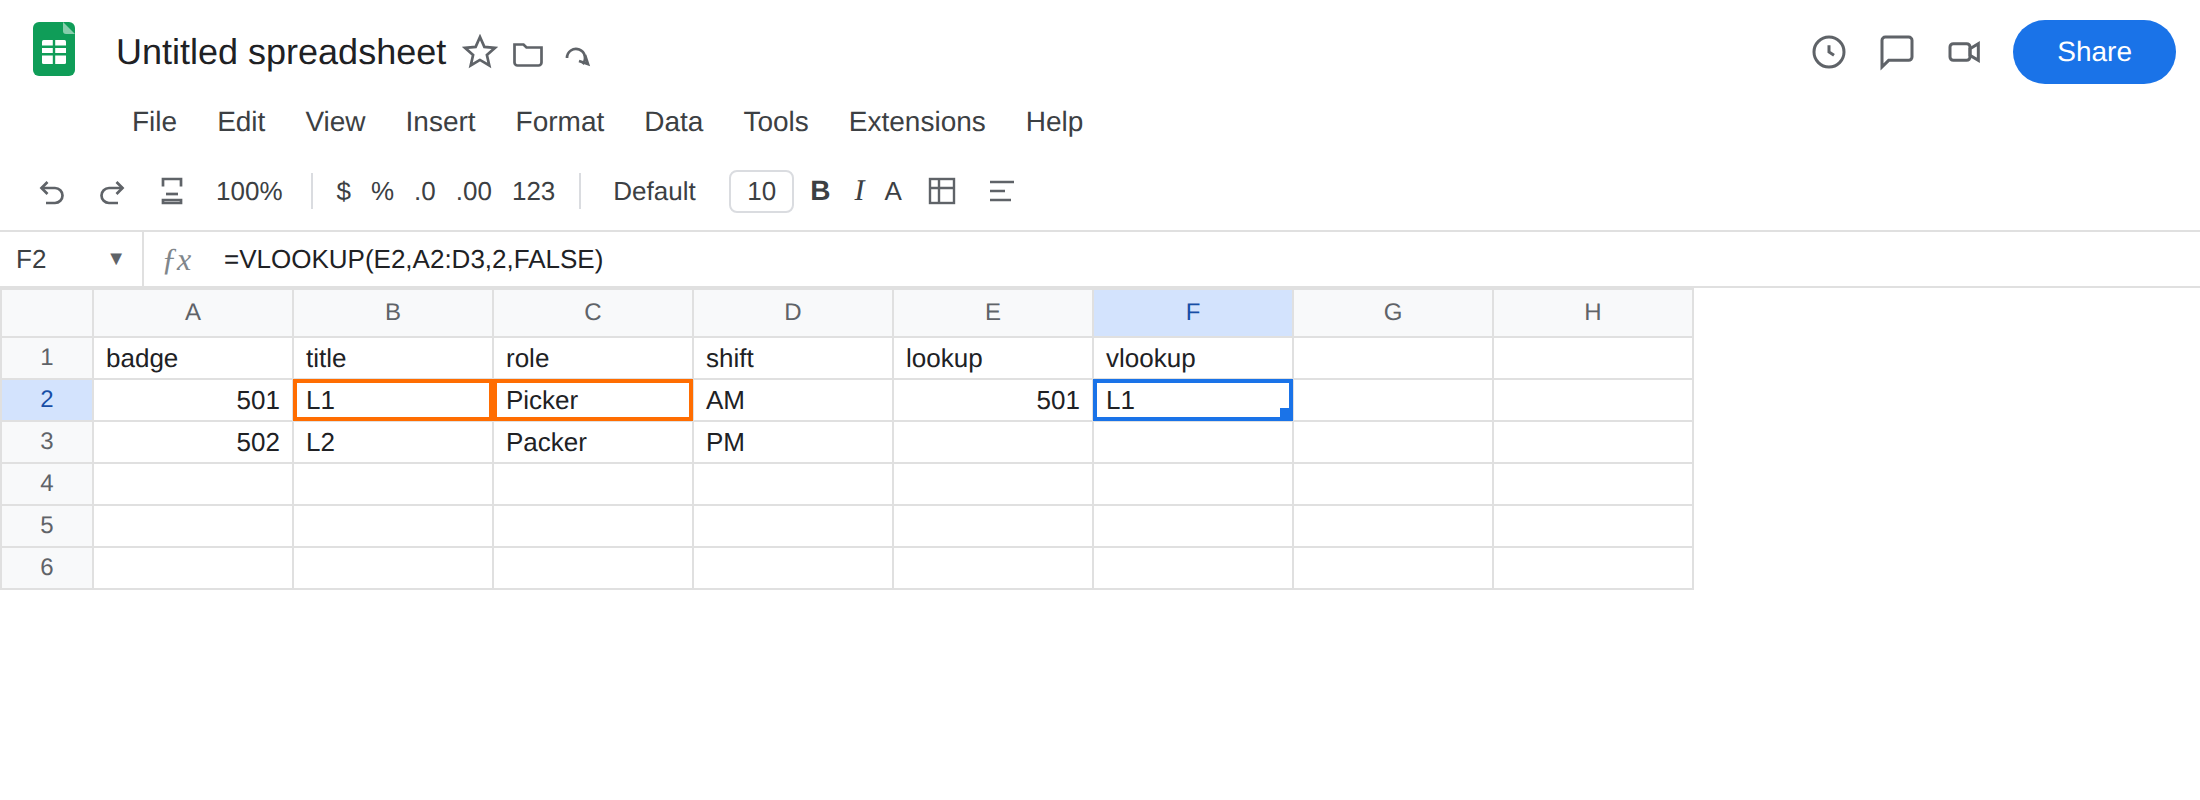Select cell containing 'PM'
2200x800 pixels.
pyautogui.click(x=793, y=442)
